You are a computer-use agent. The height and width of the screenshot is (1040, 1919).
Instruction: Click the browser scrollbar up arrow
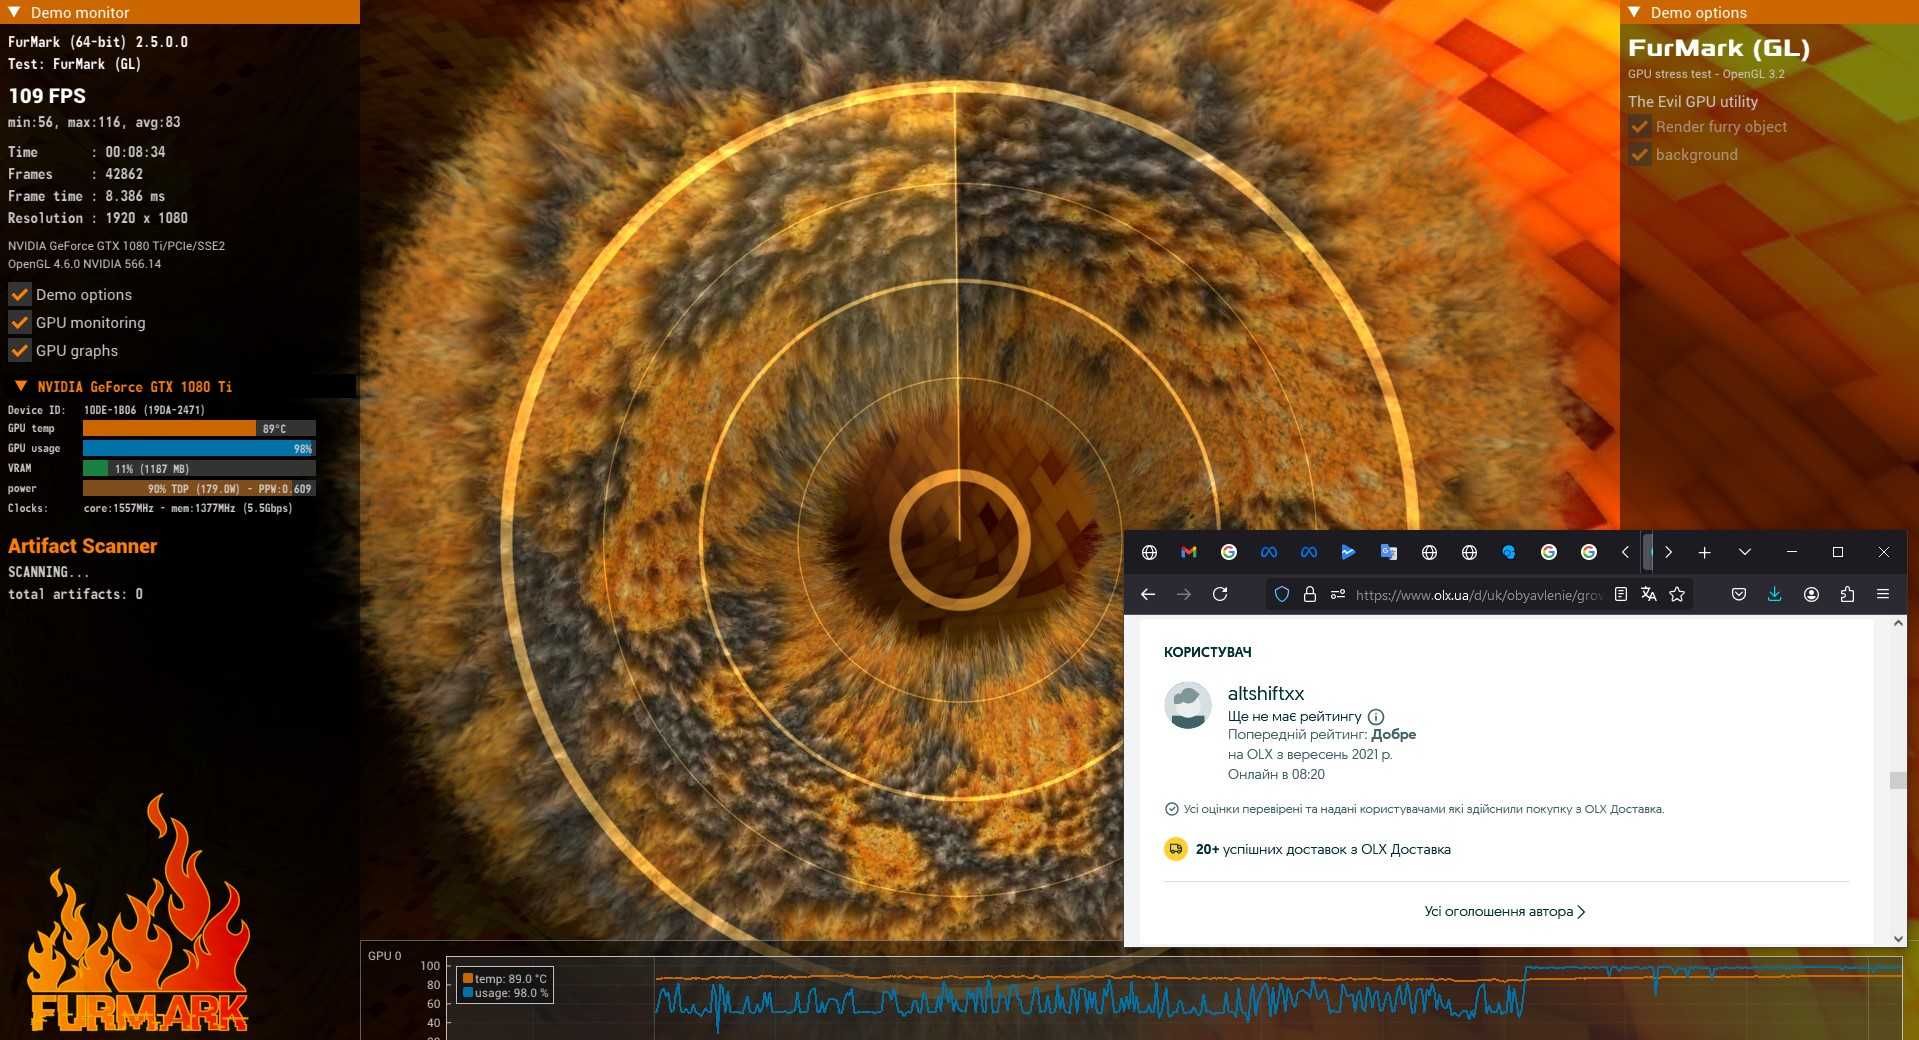[x=1898, y=623]
